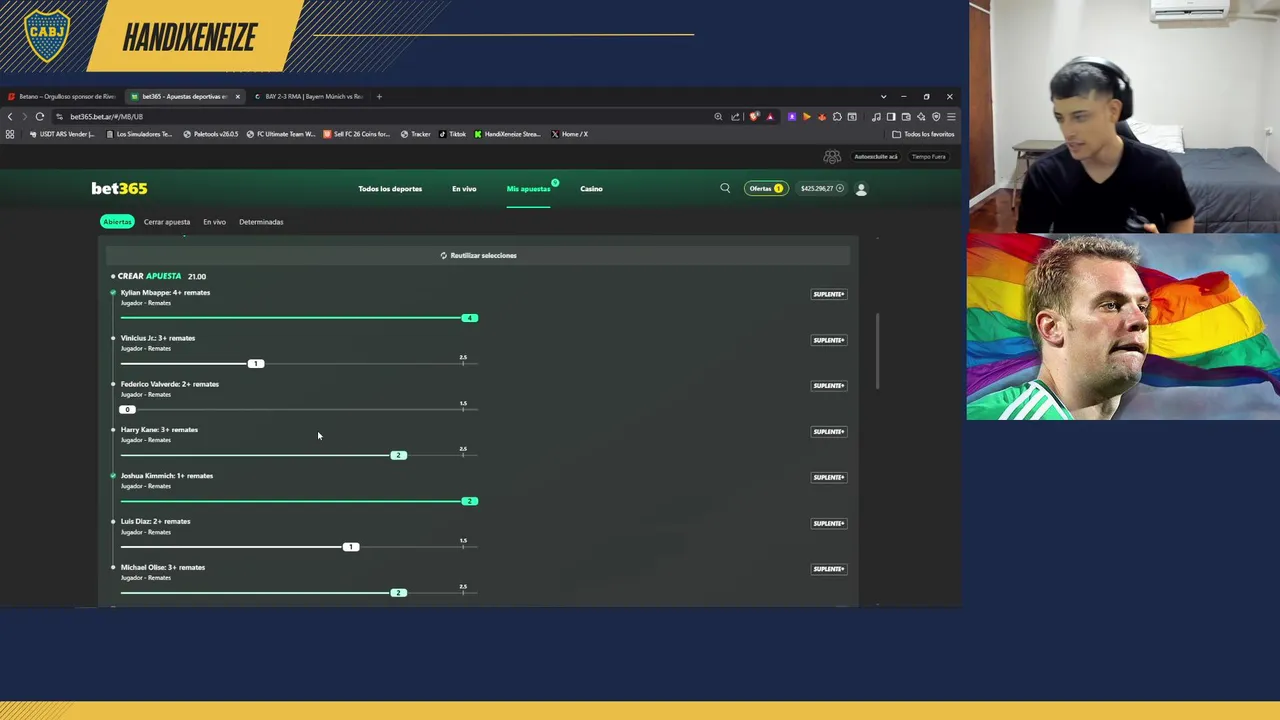This screenshot has width=1280, height=720.
Task: Click the site info icon before the URL
Action: point(59,117)
